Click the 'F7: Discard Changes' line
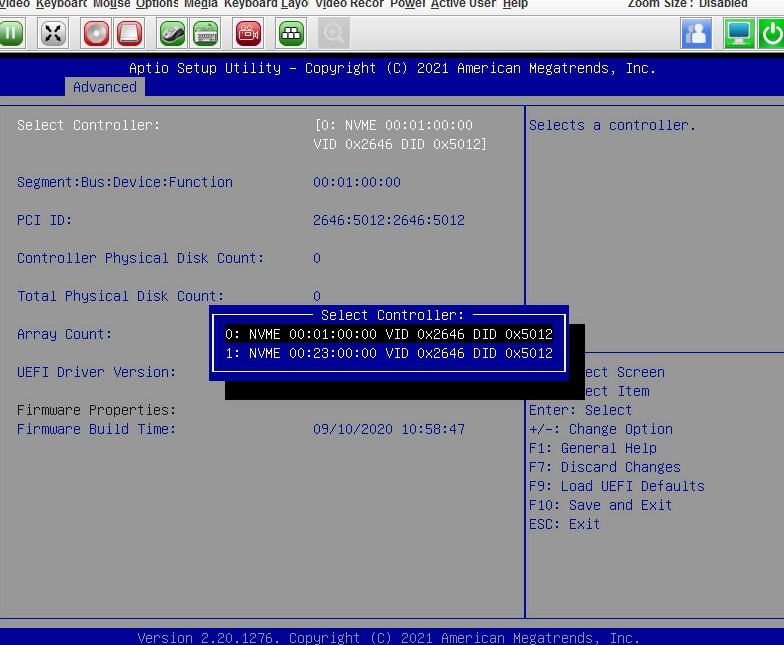Viewport: 784px width, 645px height. 605,467
